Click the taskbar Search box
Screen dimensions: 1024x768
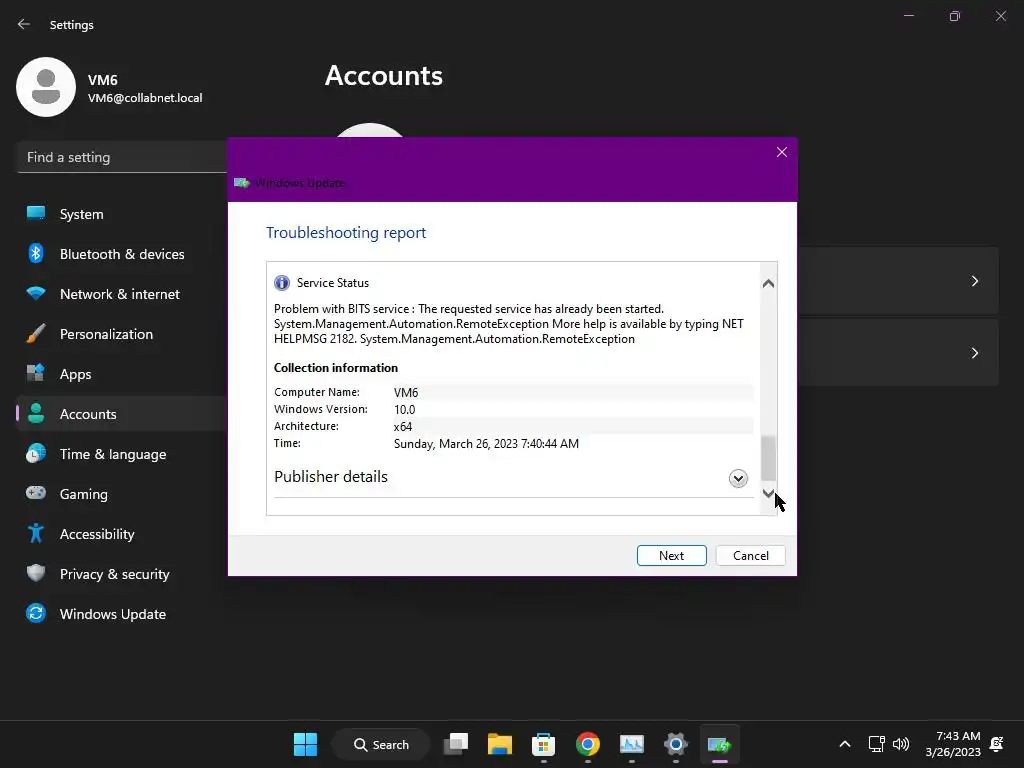coord(381,744)
